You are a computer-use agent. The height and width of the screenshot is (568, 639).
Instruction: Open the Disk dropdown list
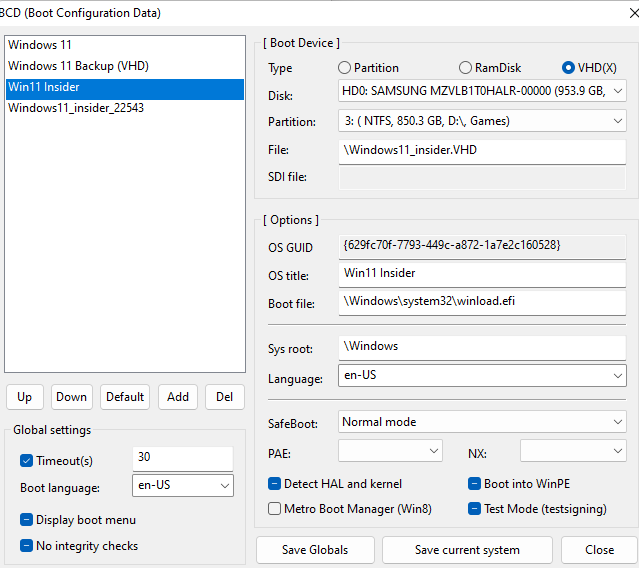coord(482,91)
